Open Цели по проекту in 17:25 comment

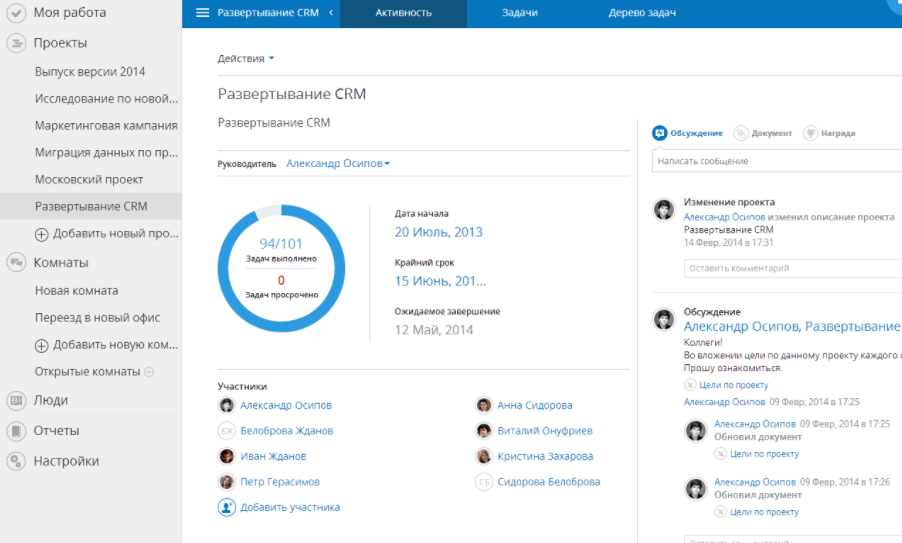tap(764, 454)
